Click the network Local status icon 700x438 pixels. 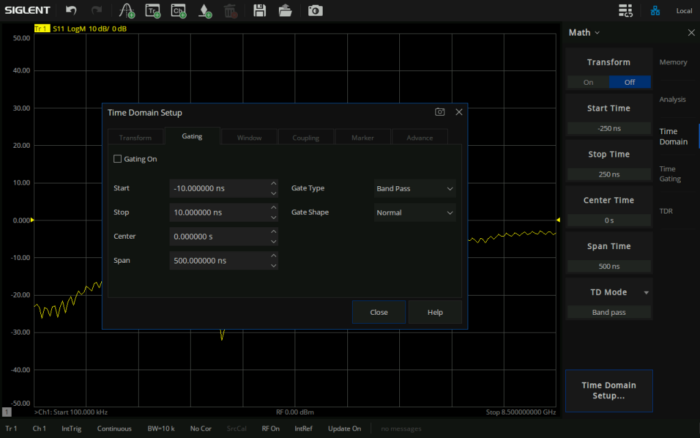click(655, 11)
